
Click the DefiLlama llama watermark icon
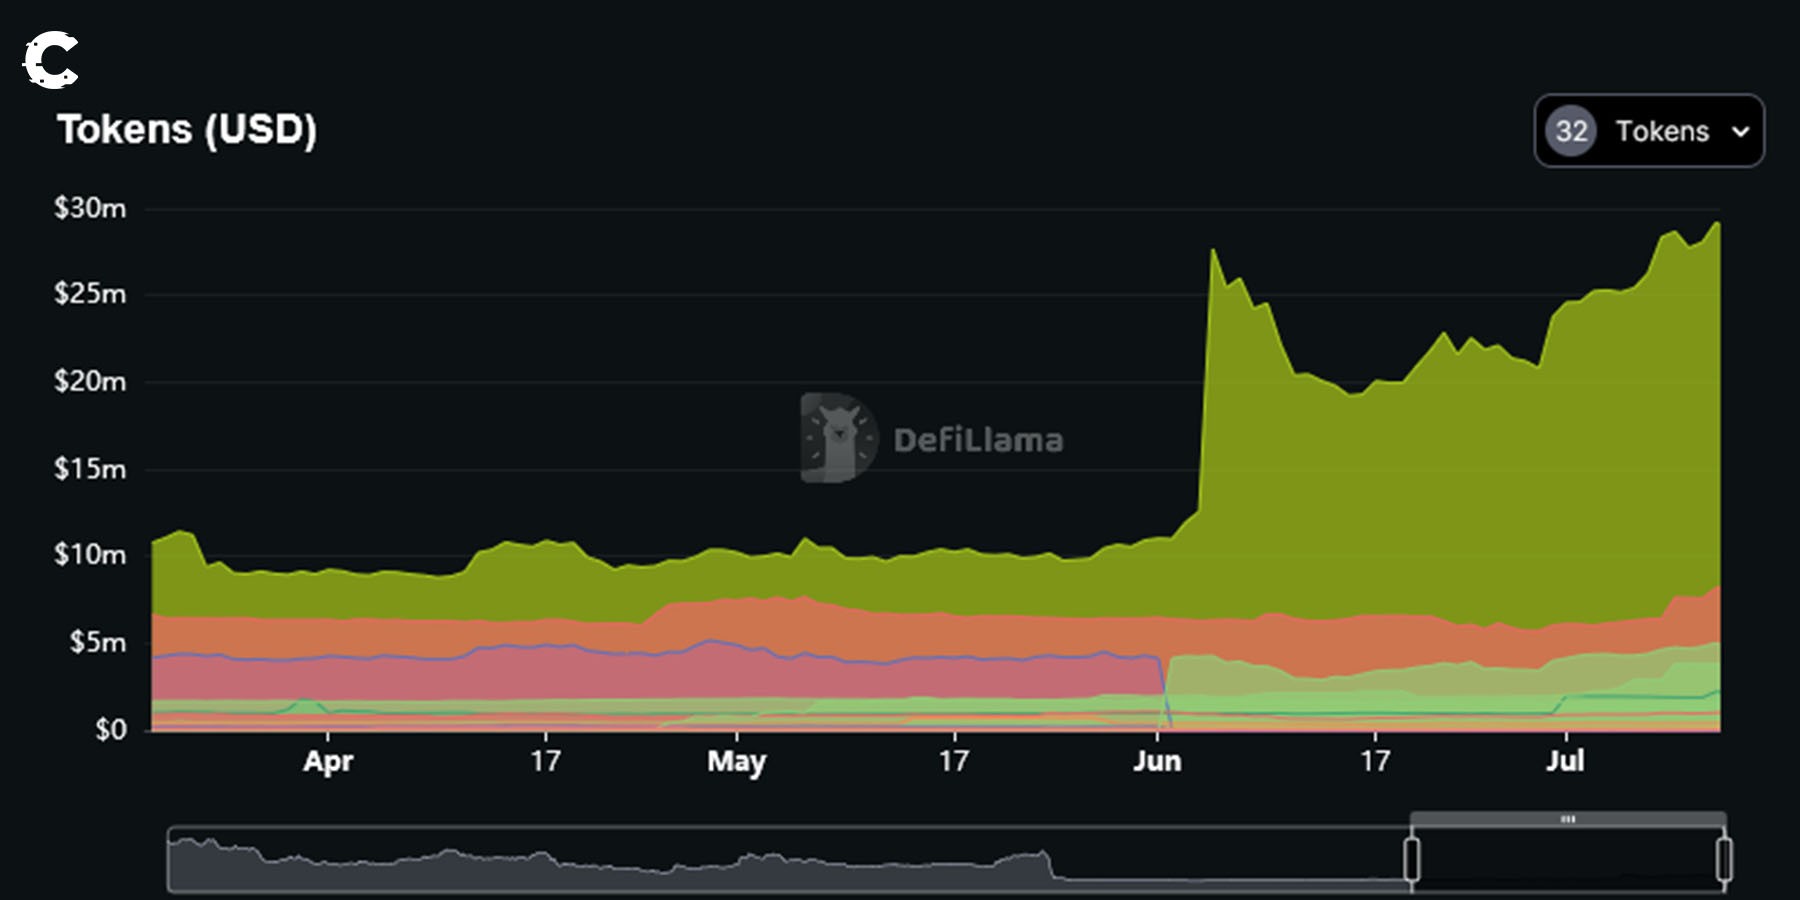(838, 438)
